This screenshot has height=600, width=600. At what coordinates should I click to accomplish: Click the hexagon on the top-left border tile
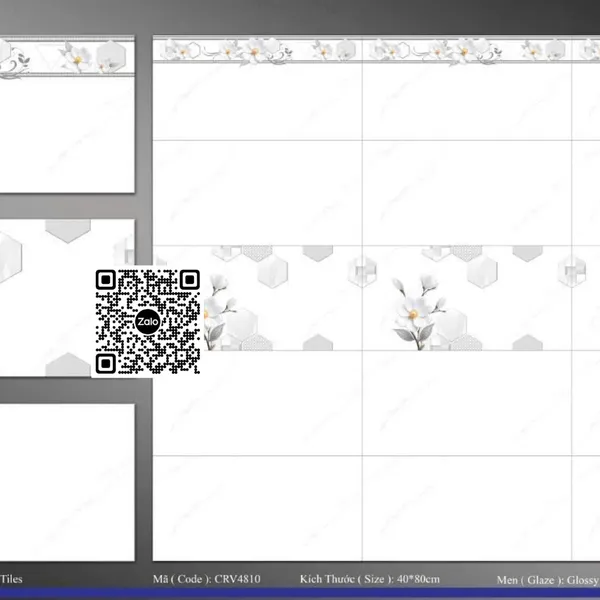point(110,55)
